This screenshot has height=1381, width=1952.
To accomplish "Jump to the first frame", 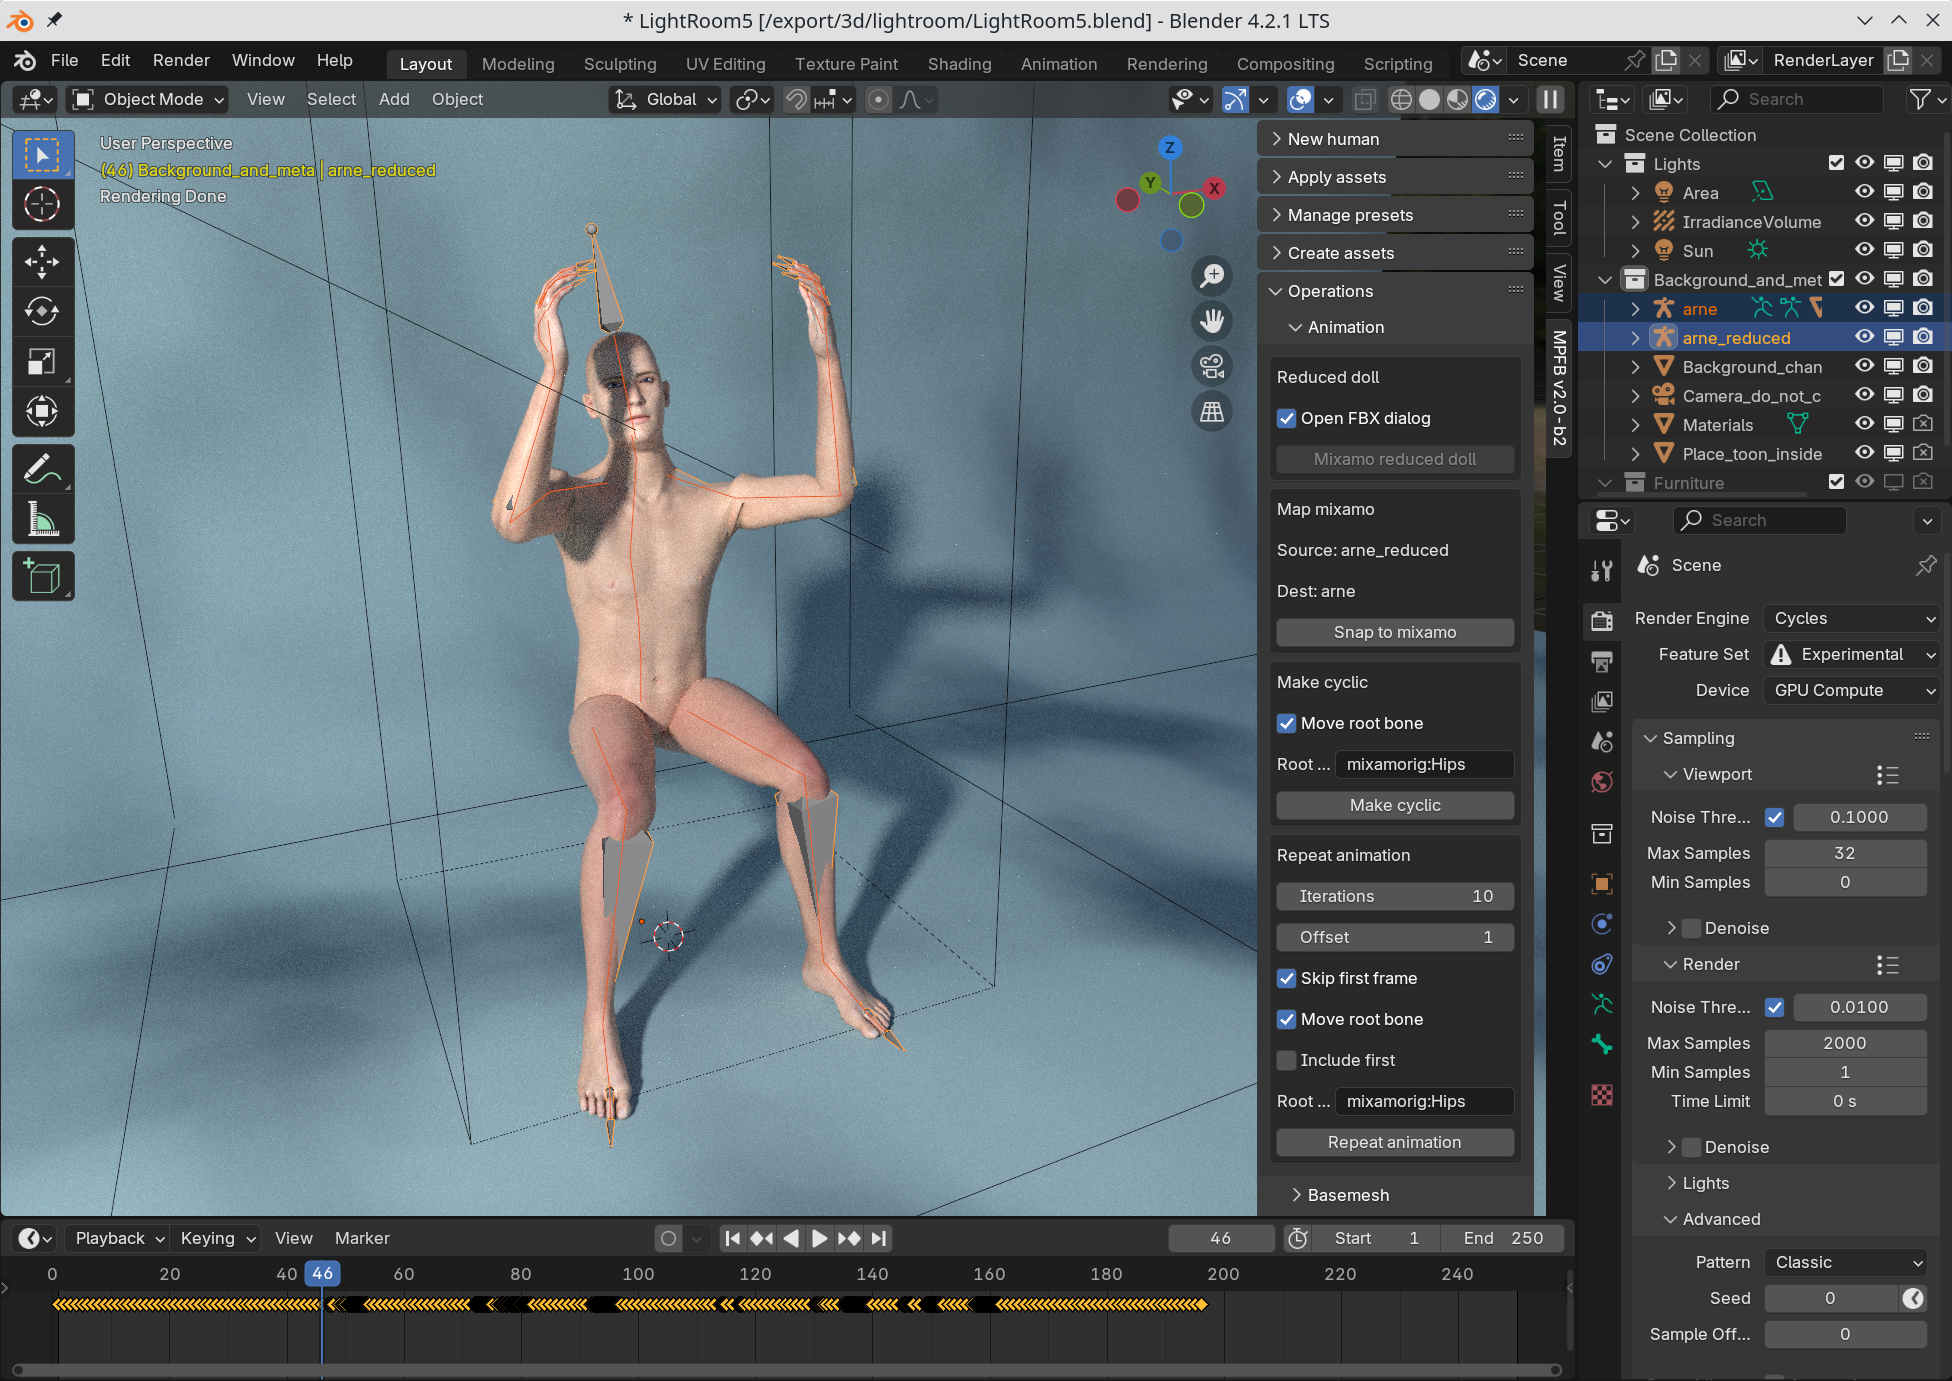I will pyautogui.click(x=732, y=1238).
